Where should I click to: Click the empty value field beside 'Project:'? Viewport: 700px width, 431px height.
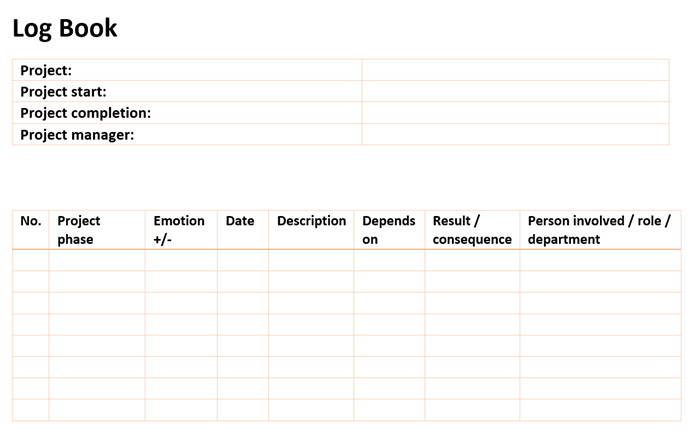tap(515, 70)
